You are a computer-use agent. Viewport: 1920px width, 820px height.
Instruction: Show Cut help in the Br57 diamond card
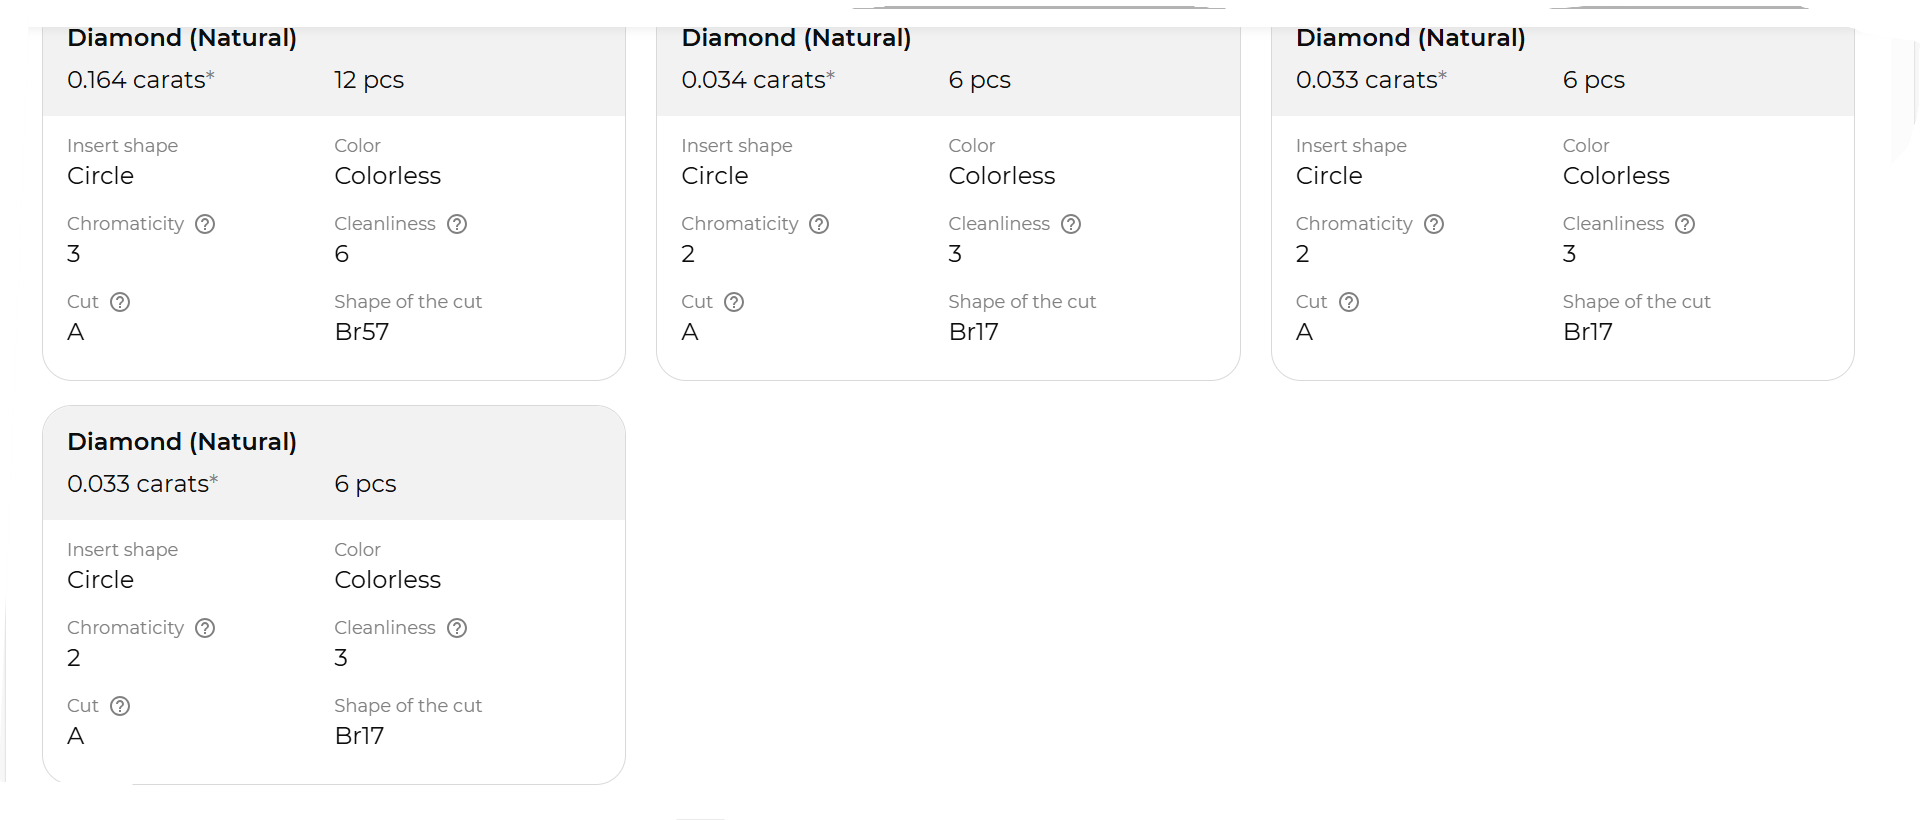point(120,302)
